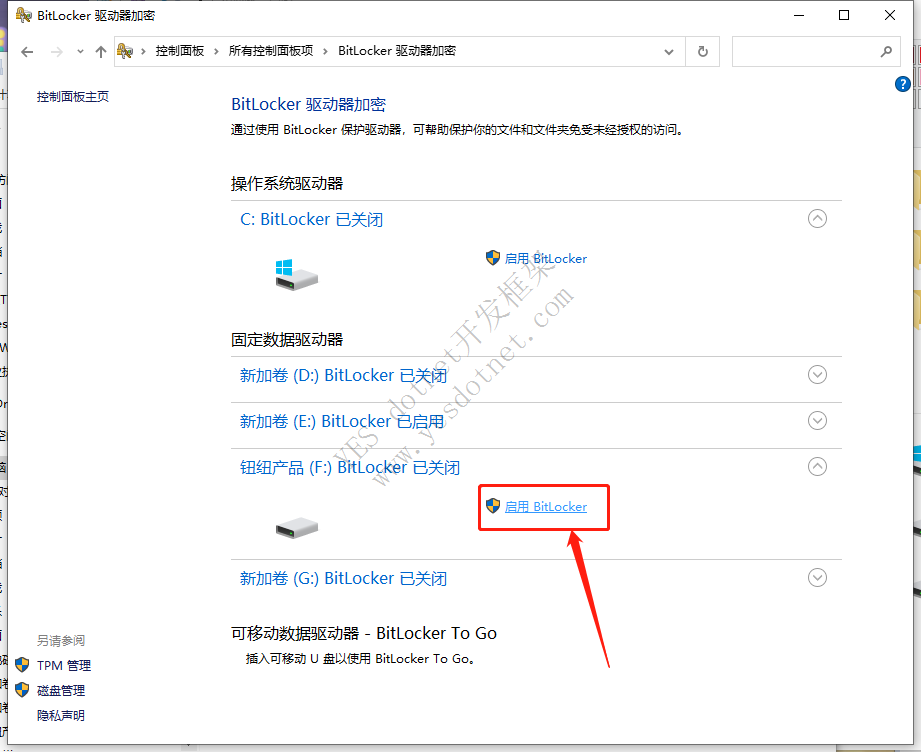921x752 pixels.
Task: Click the back navigation arrow
Action: [27, 52]
